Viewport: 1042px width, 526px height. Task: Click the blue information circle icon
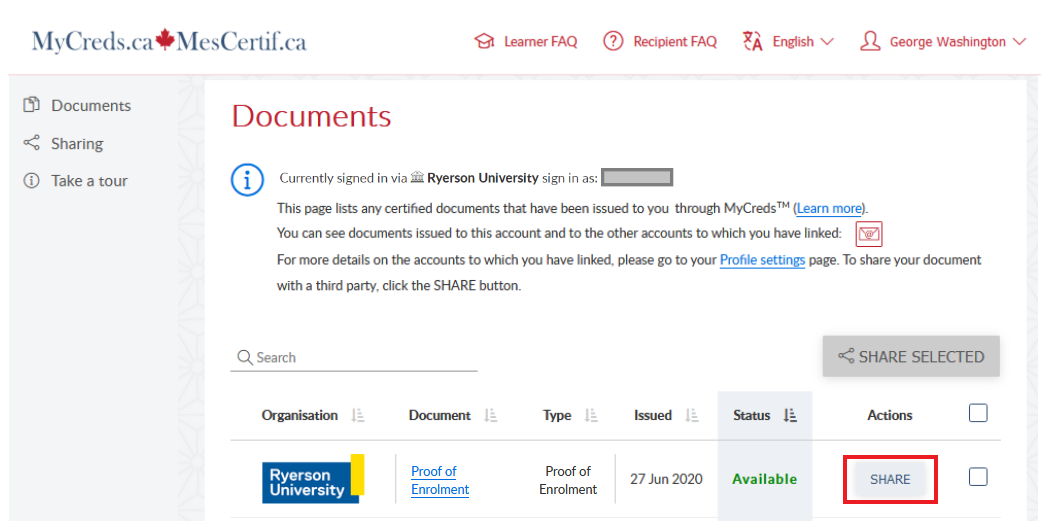pyautogui.click(x=247, y=180)
